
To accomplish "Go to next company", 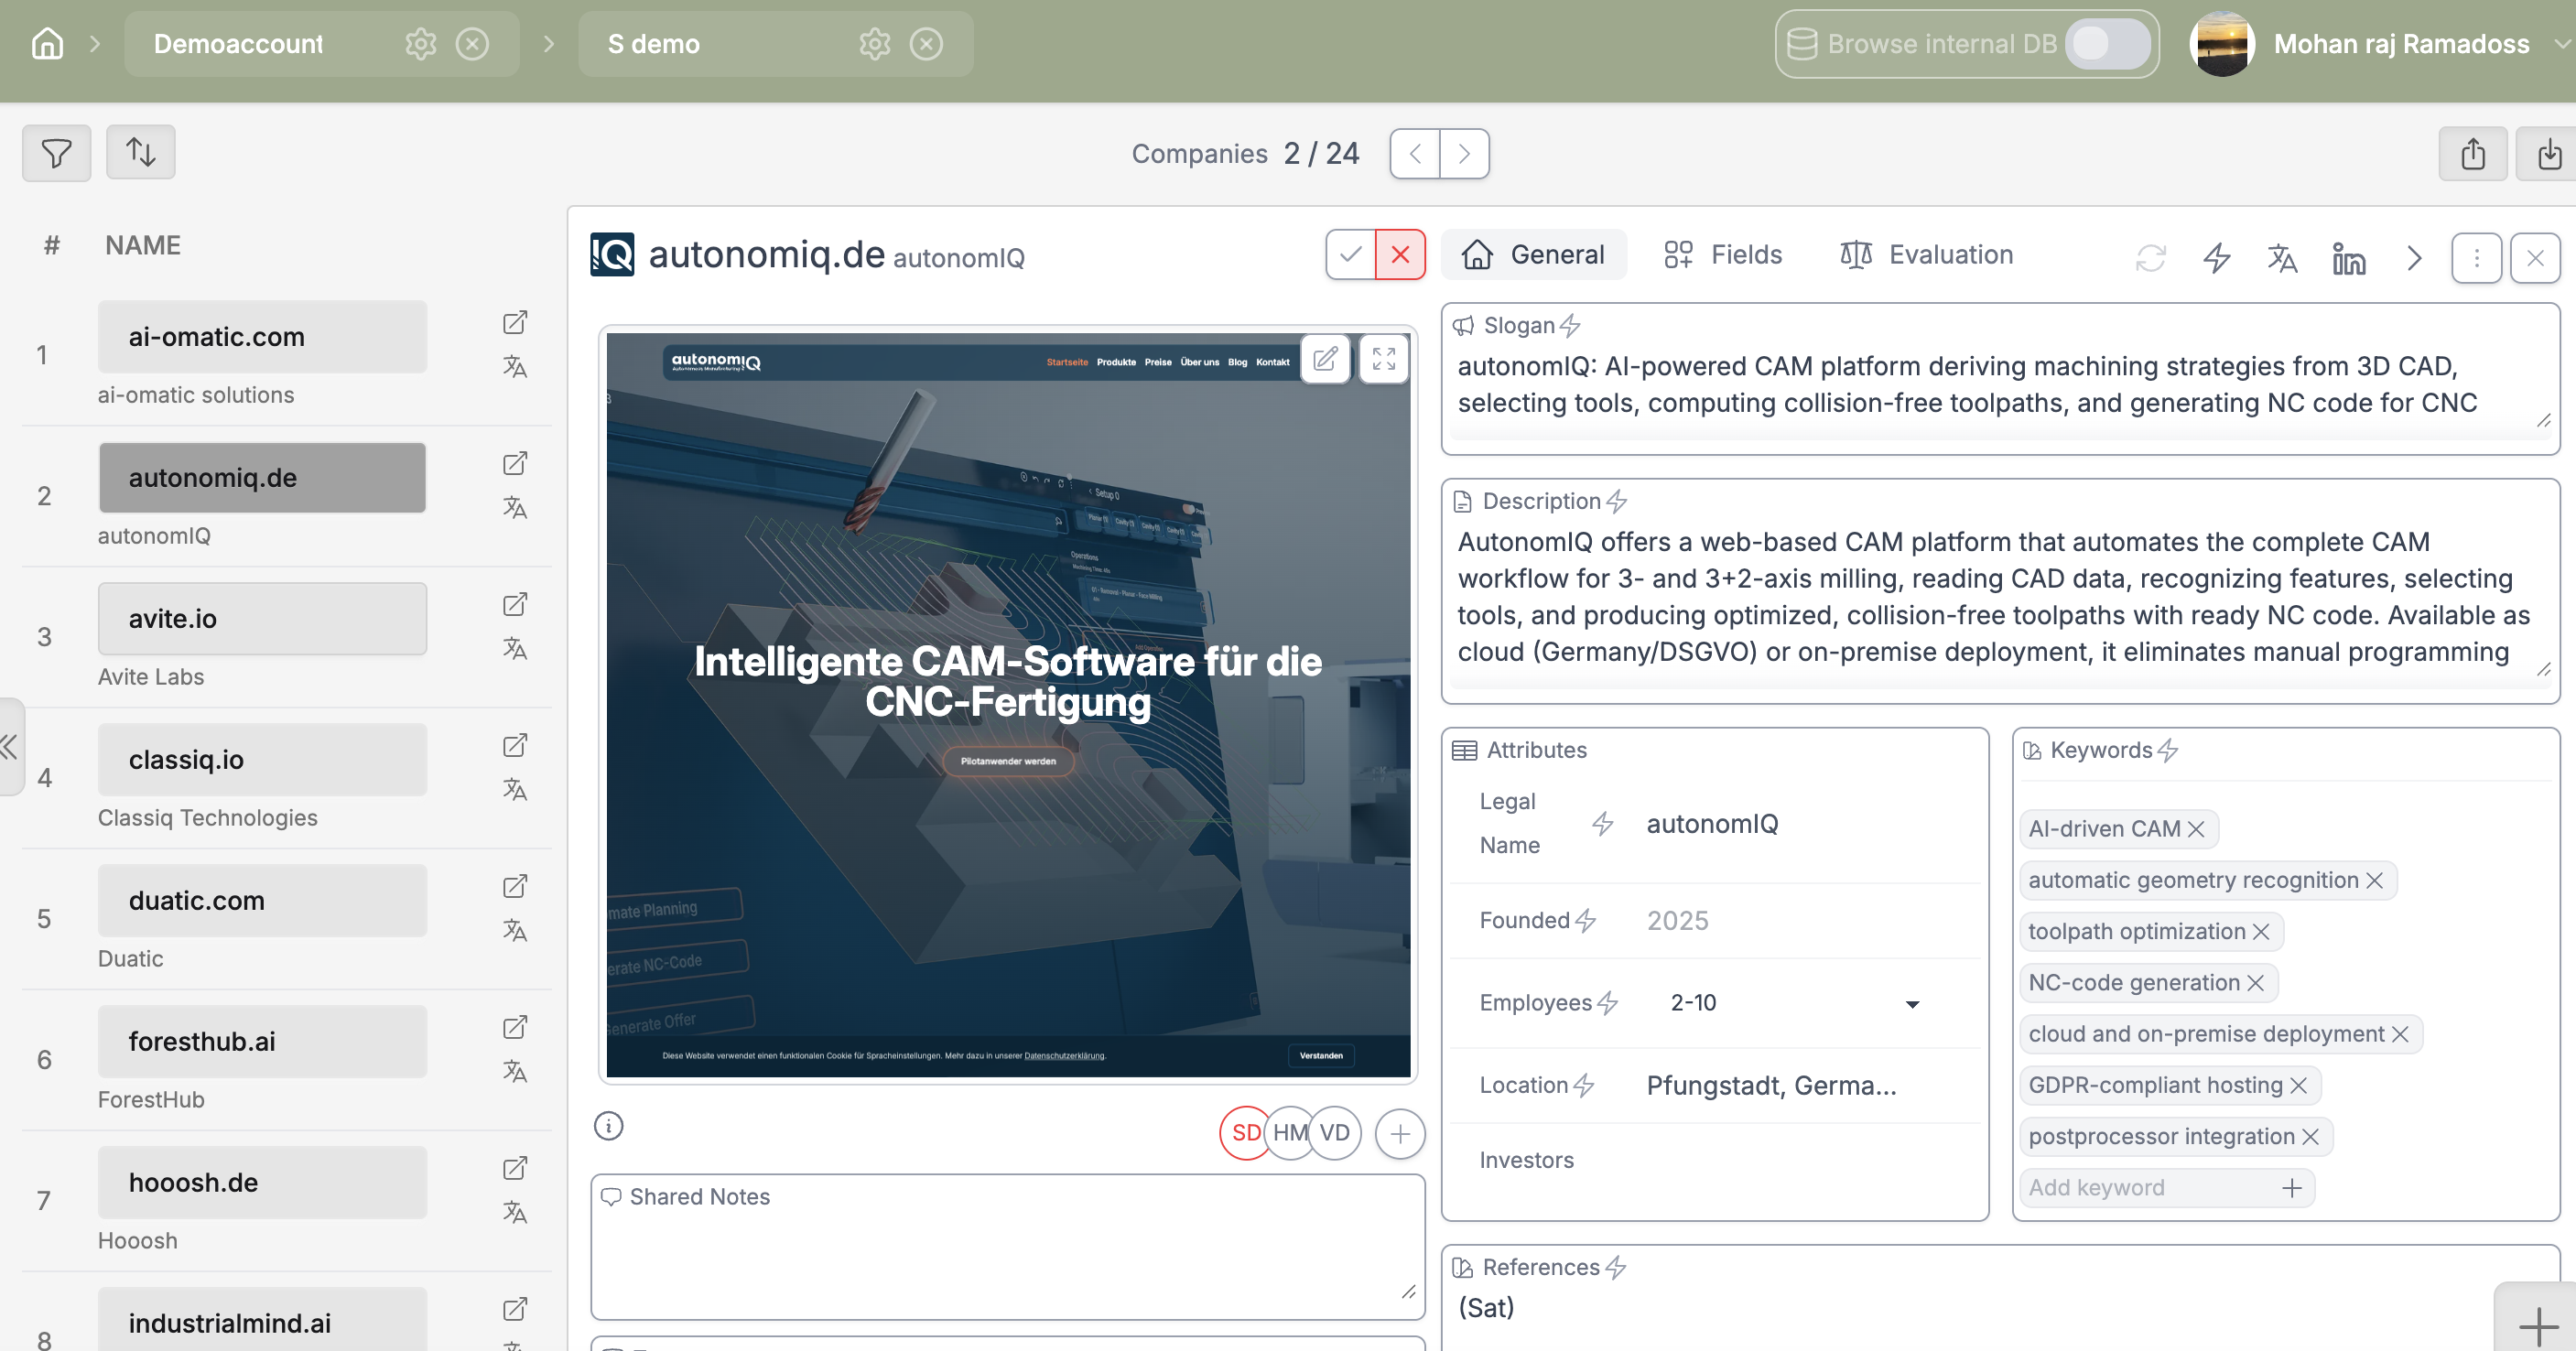I will [1465, 154].
